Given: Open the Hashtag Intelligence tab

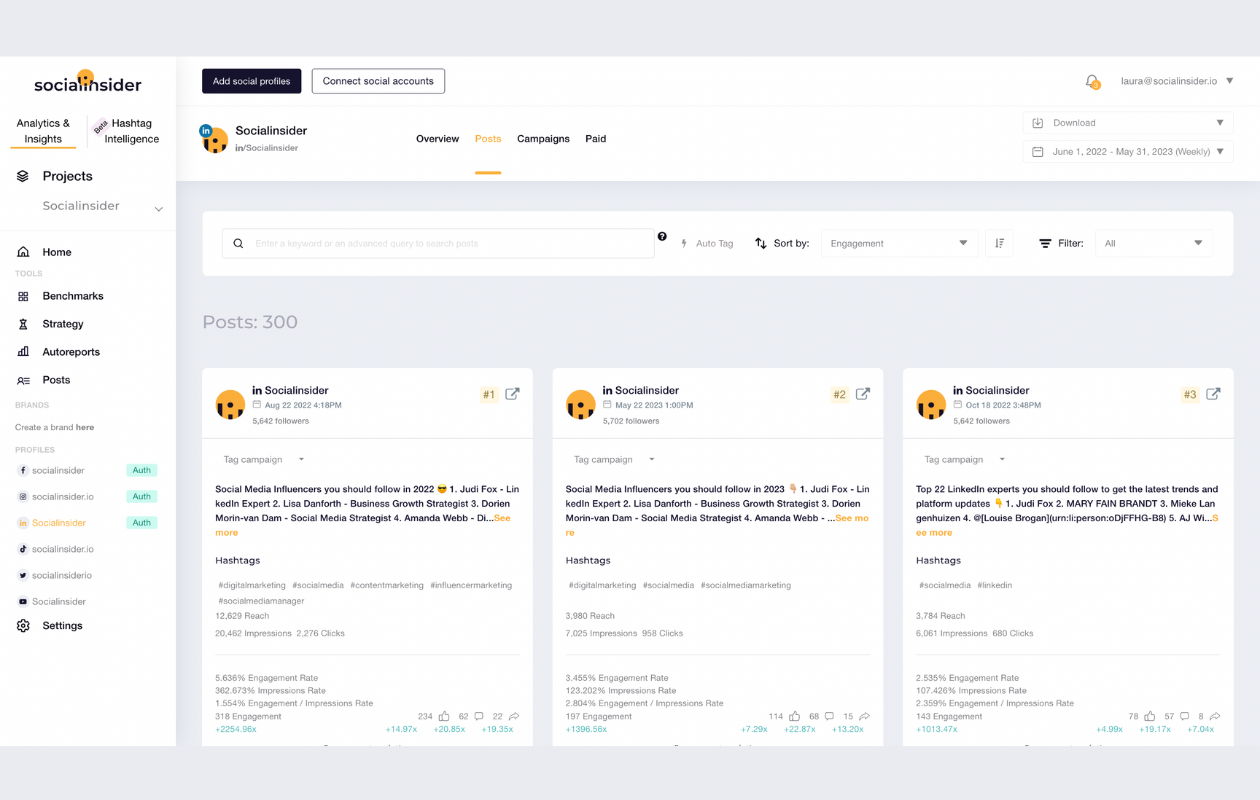Looking at the screenshot, I should (x=131, y=131).
